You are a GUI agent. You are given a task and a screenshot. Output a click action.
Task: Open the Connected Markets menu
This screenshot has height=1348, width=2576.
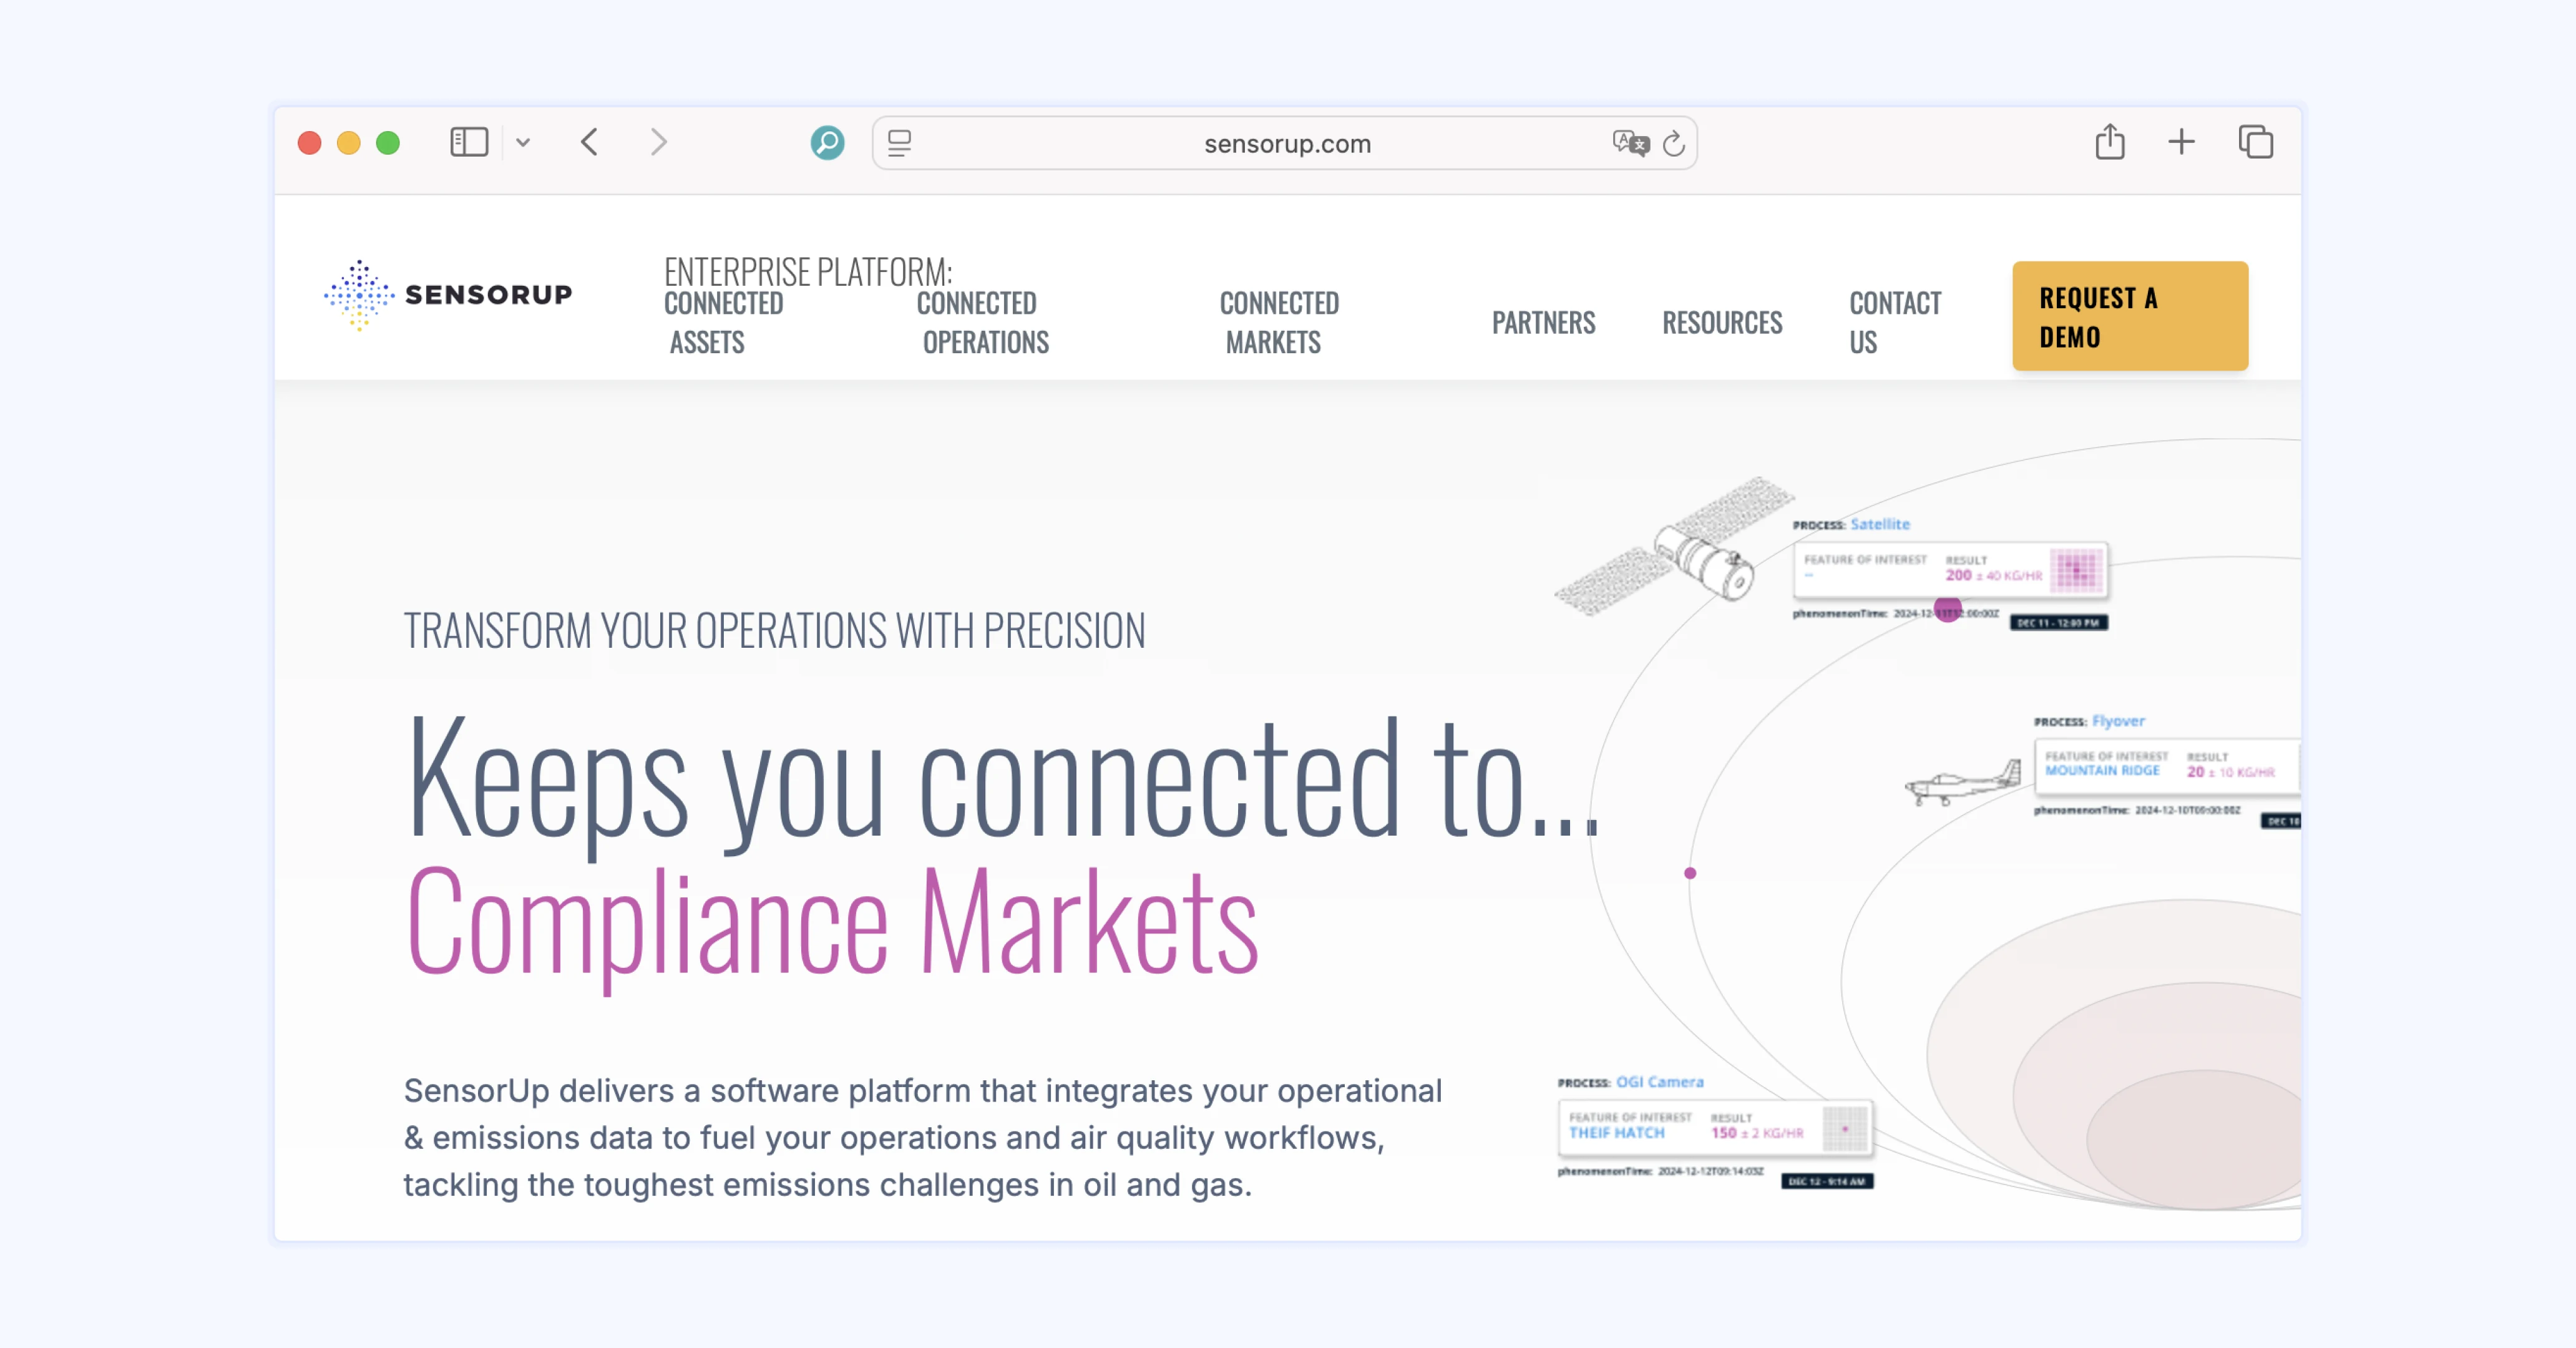[1279, 322]
